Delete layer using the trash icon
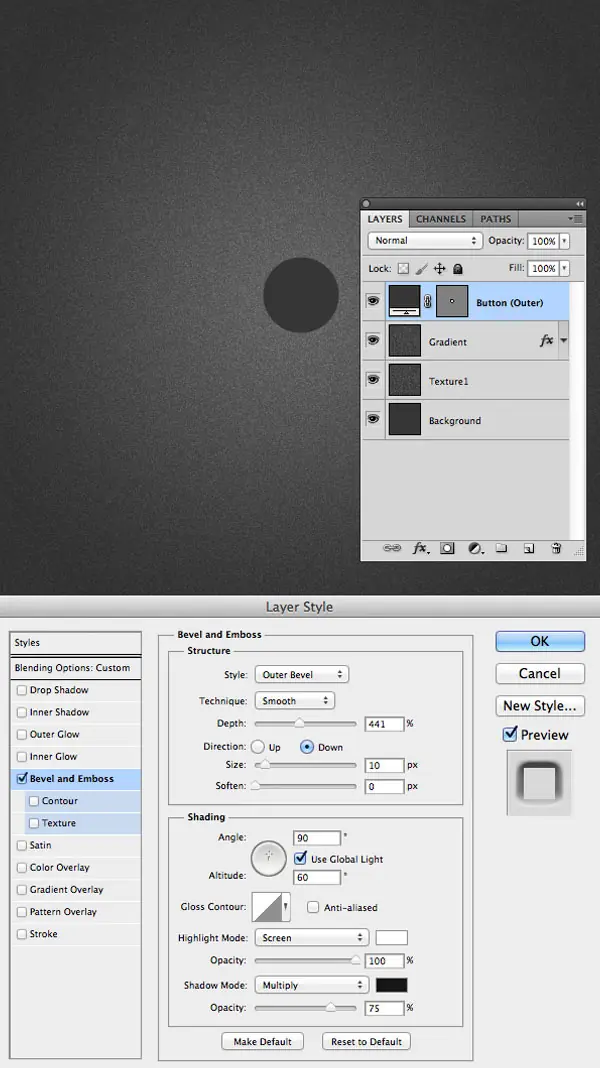Image resolution: width=600 pixels, height=1068 pixels. tap(556, 548)
